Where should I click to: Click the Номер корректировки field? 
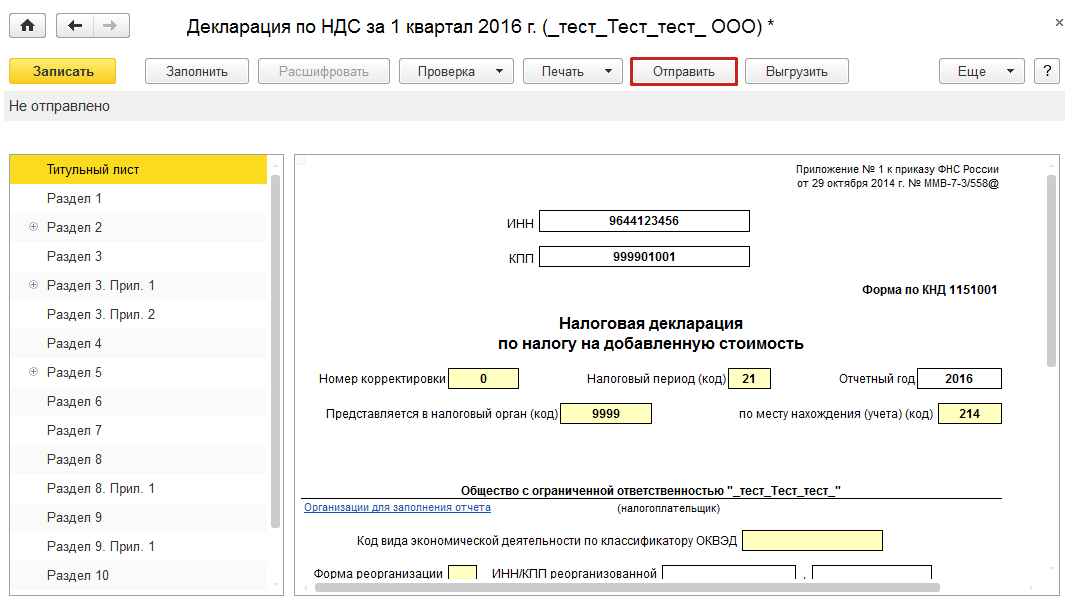click(x=483, y=379)
